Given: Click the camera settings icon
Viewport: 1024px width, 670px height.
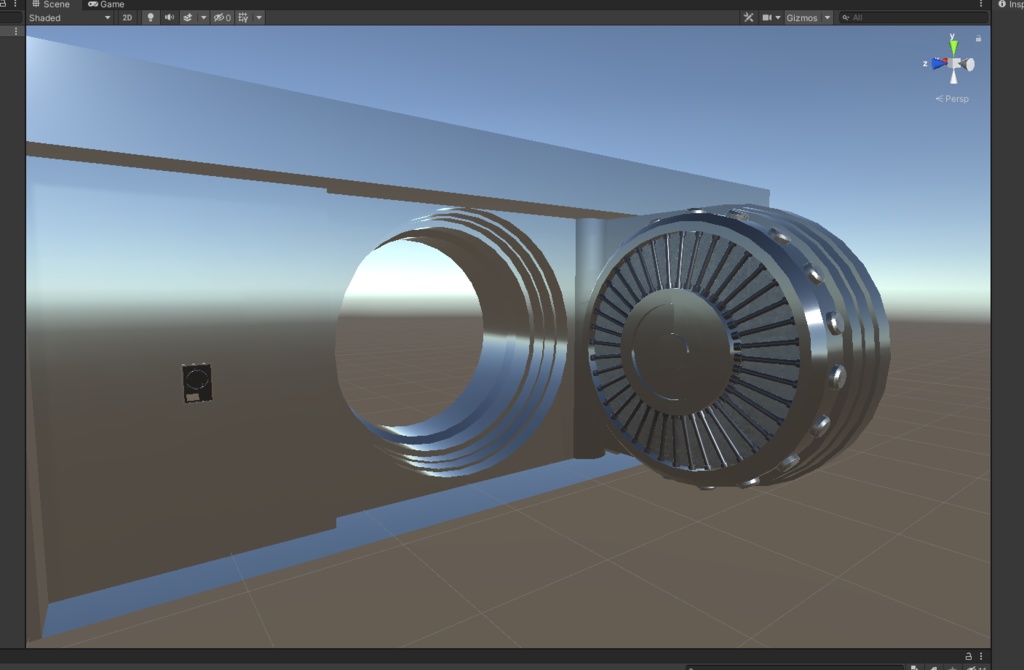Looking at the screenshot, I should pyautogui.click(x=769, y=17).
